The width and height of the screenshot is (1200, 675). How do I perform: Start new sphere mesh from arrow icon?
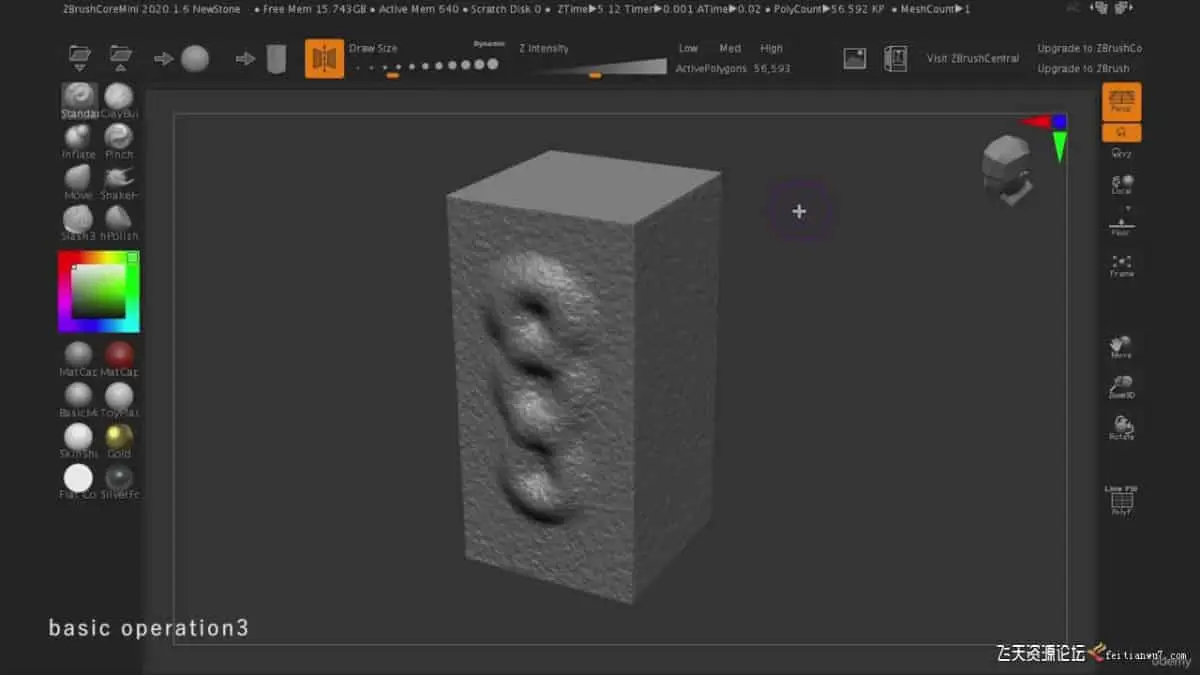tap(182, 58)
